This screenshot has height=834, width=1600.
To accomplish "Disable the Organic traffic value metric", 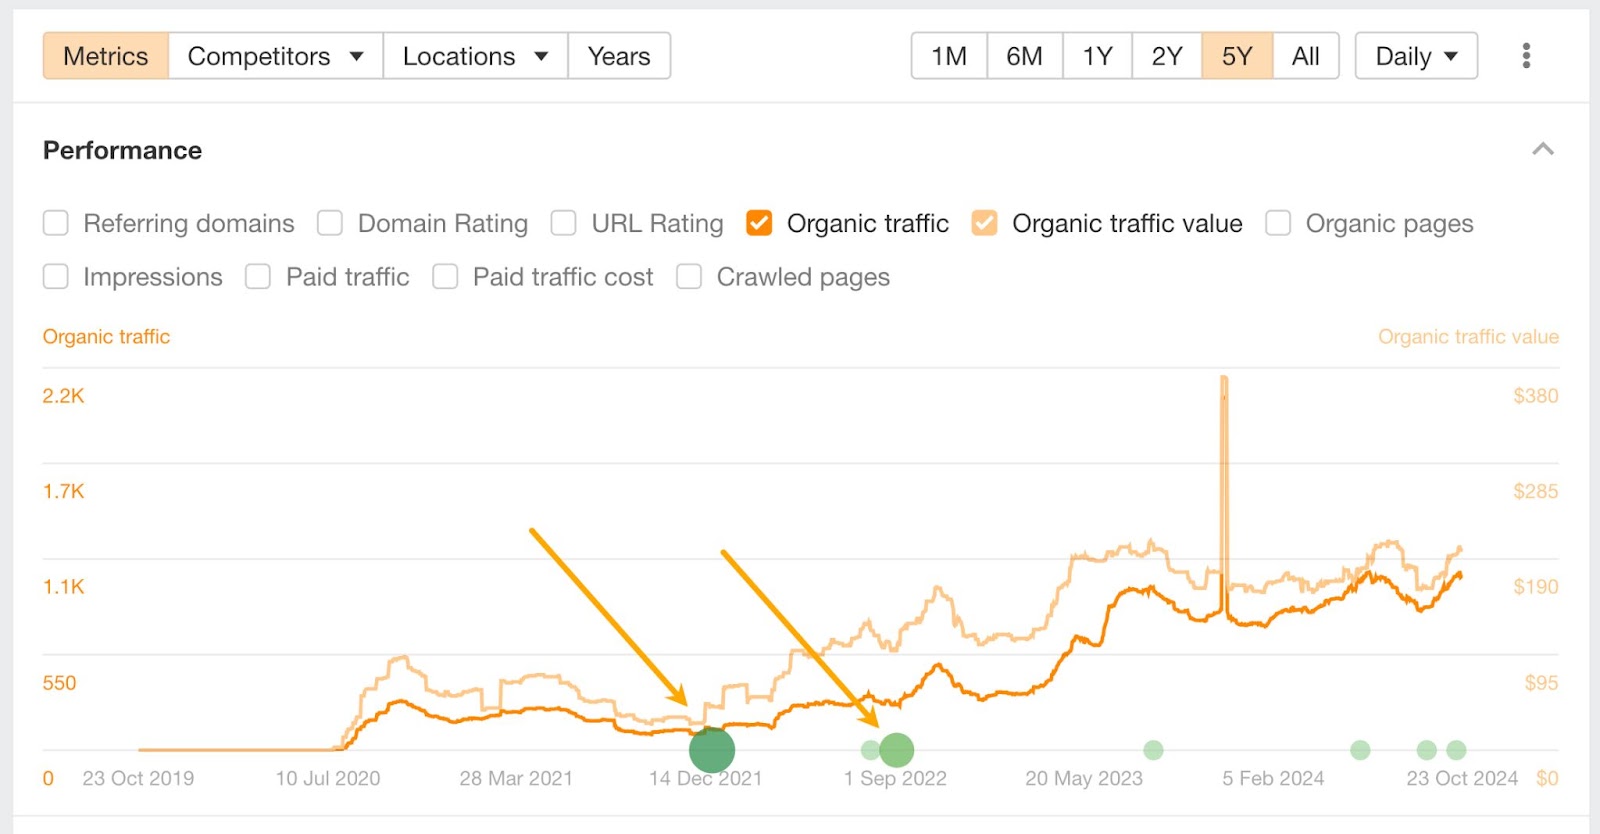I will tap(984, 223).
